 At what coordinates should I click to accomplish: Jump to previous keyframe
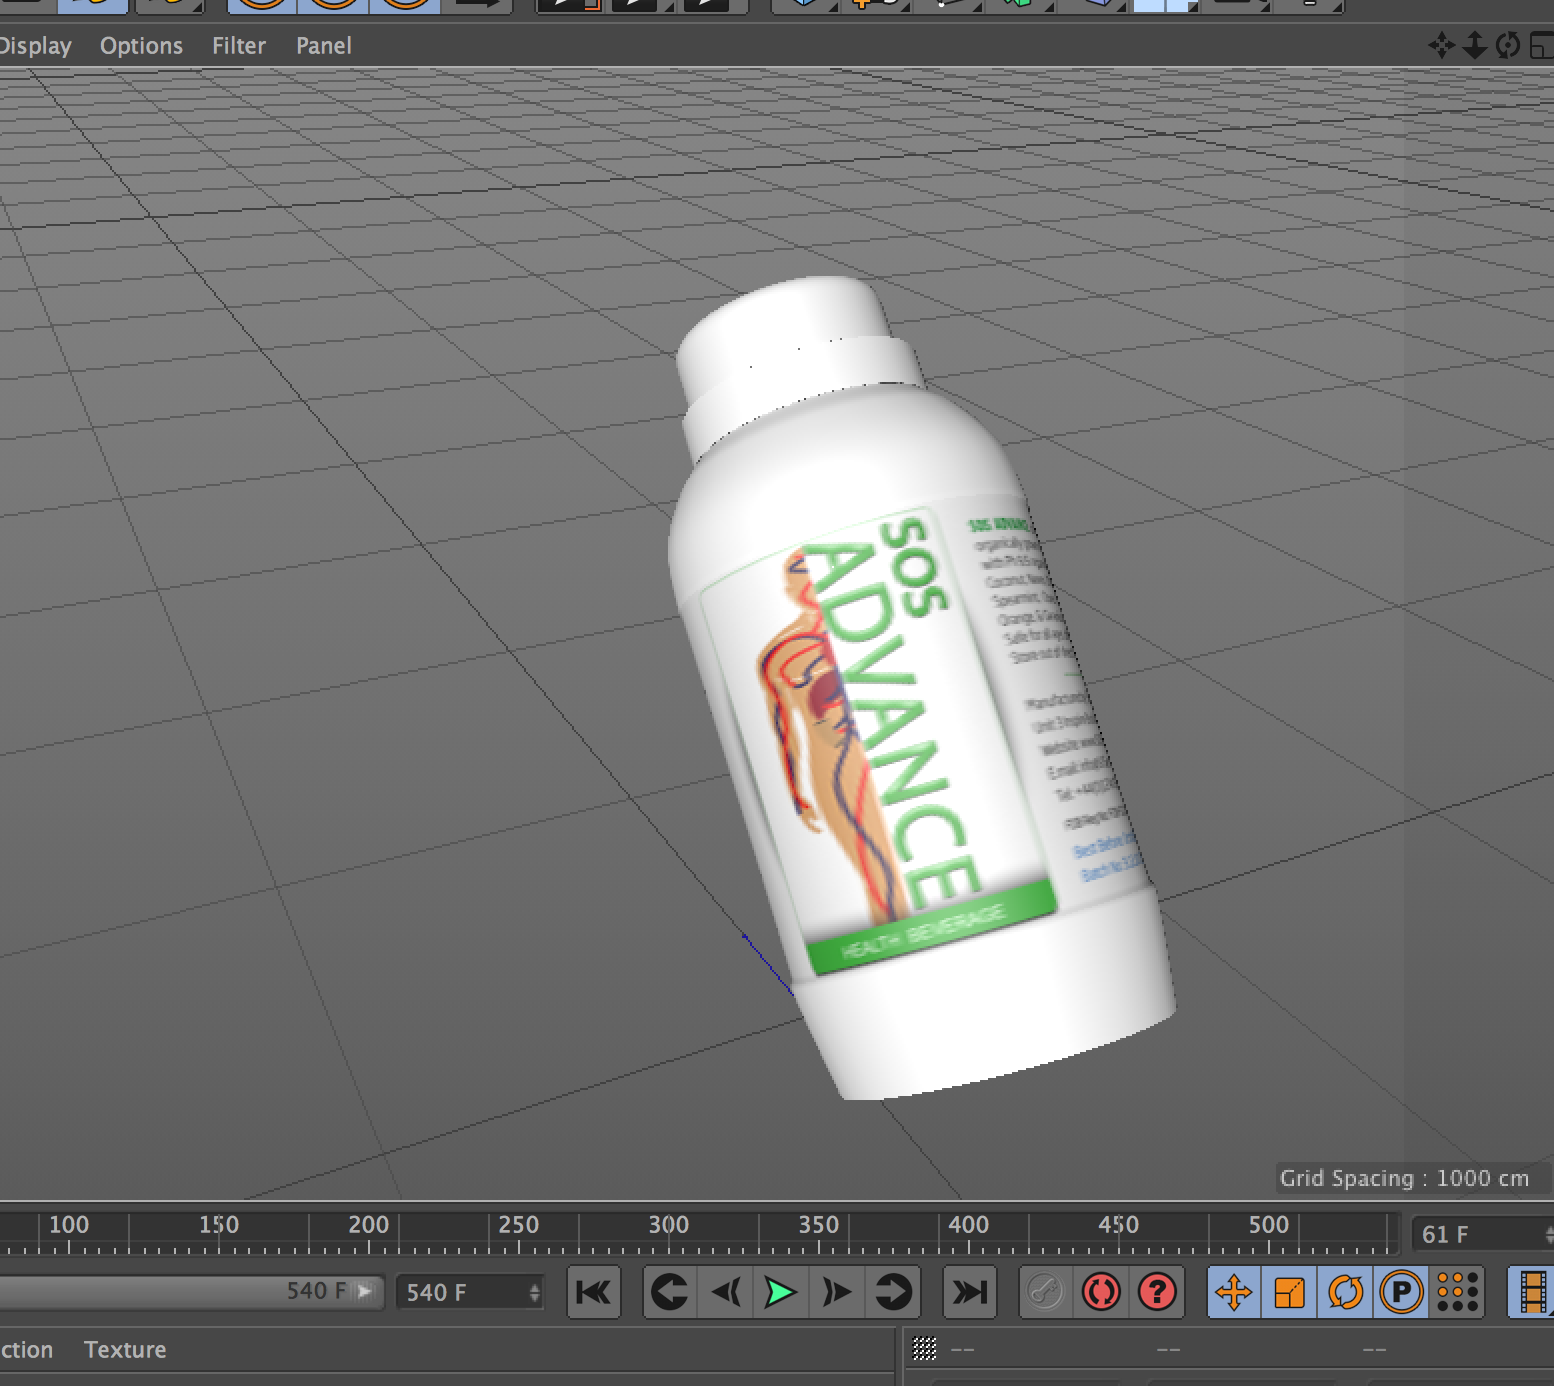670,1292
